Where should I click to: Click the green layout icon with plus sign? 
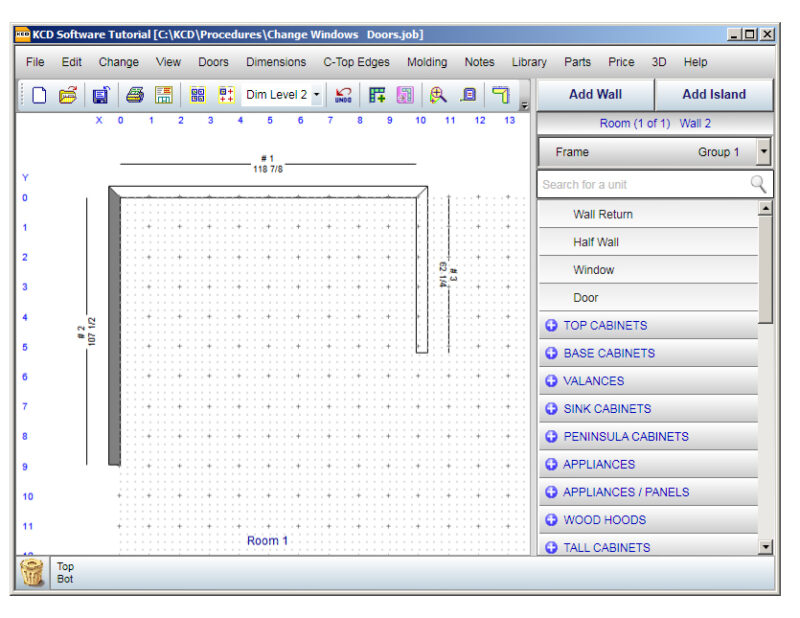(377, 95)
